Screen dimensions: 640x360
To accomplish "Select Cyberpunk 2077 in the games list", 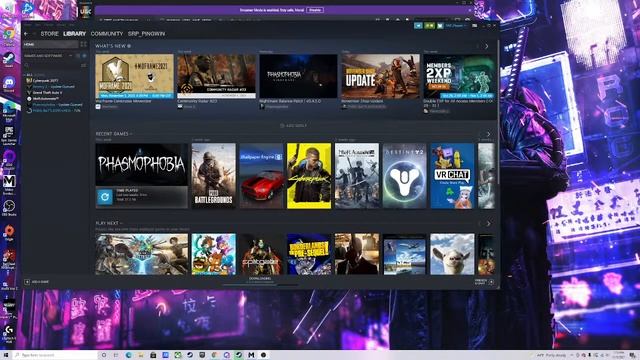I will [45, 81].
